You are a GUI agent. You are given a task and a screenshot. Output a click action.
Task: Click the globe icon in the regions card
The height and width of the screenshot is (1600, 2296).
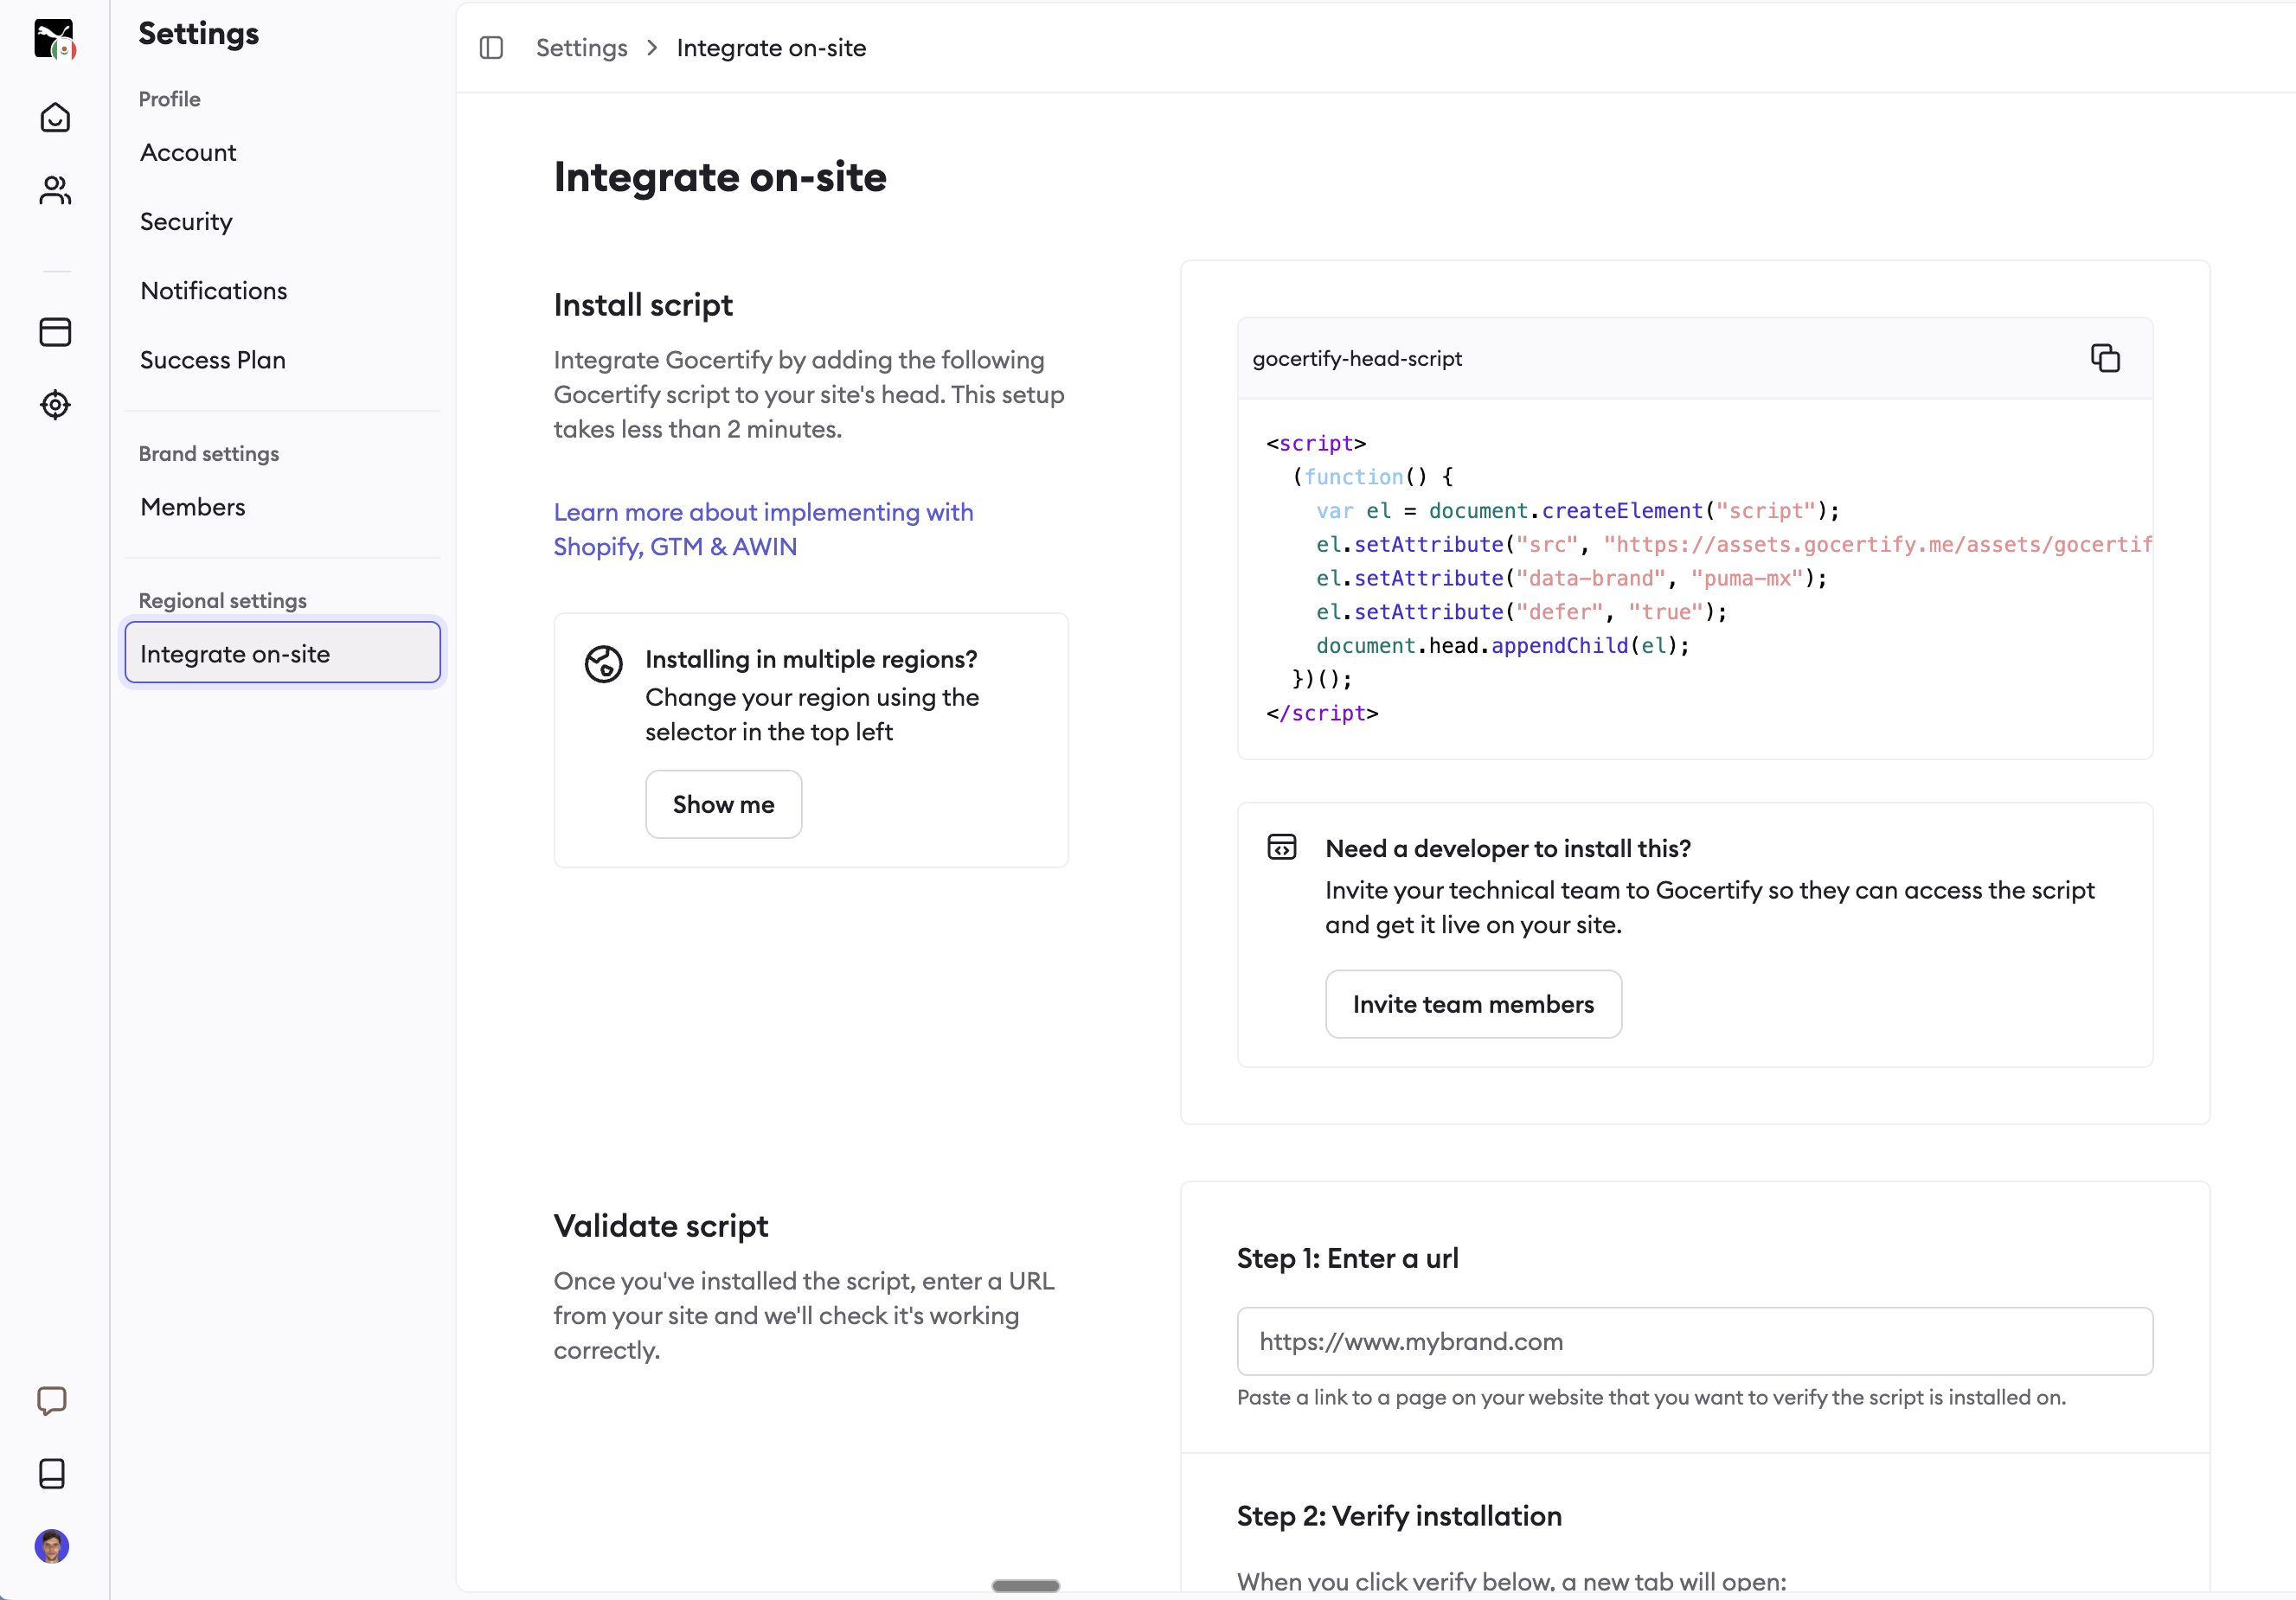point(602,664)
